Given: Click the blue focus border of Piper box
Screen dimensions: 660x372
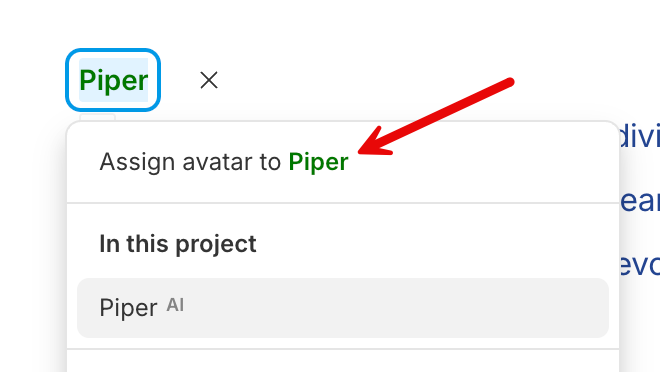Looking at the screenshot, I should point(113,50).
